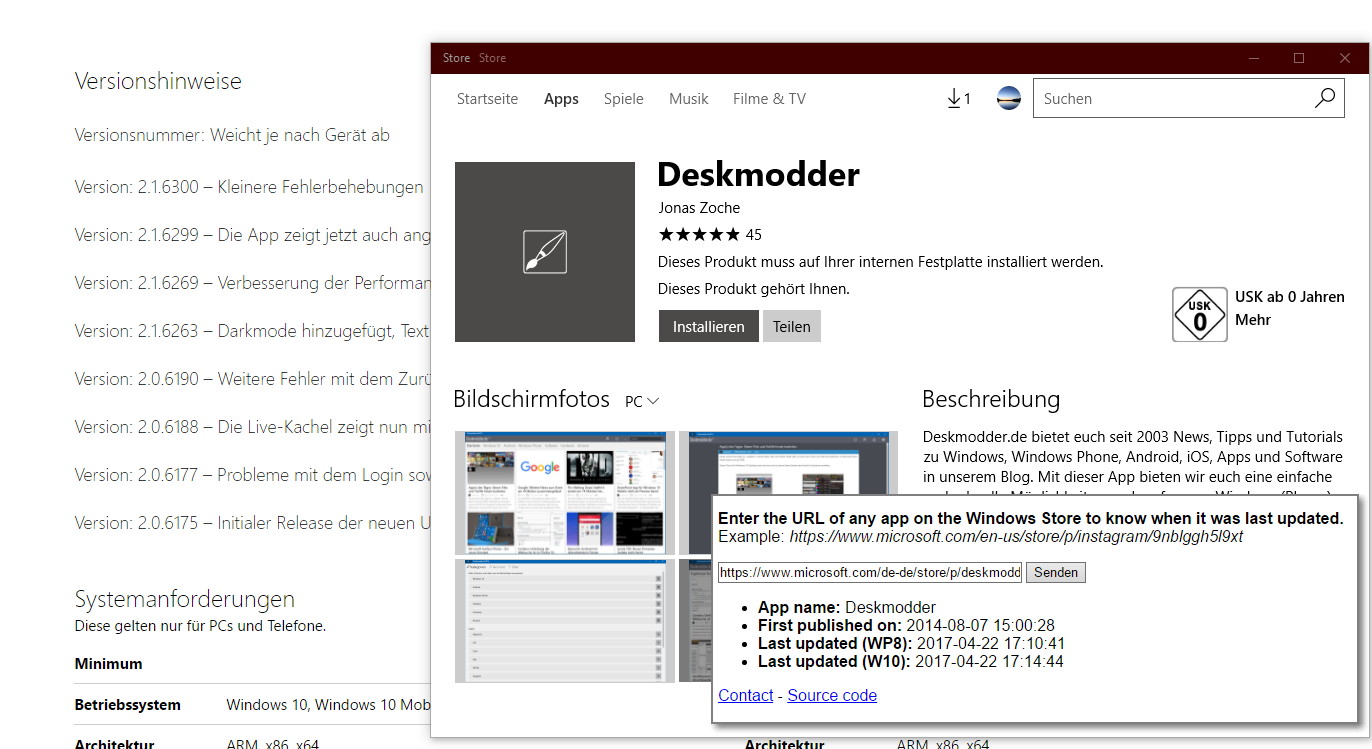Click the Version 2.0.6177 login note
1372x749 pixels.
pyautogui.click(x=252, y=475)
